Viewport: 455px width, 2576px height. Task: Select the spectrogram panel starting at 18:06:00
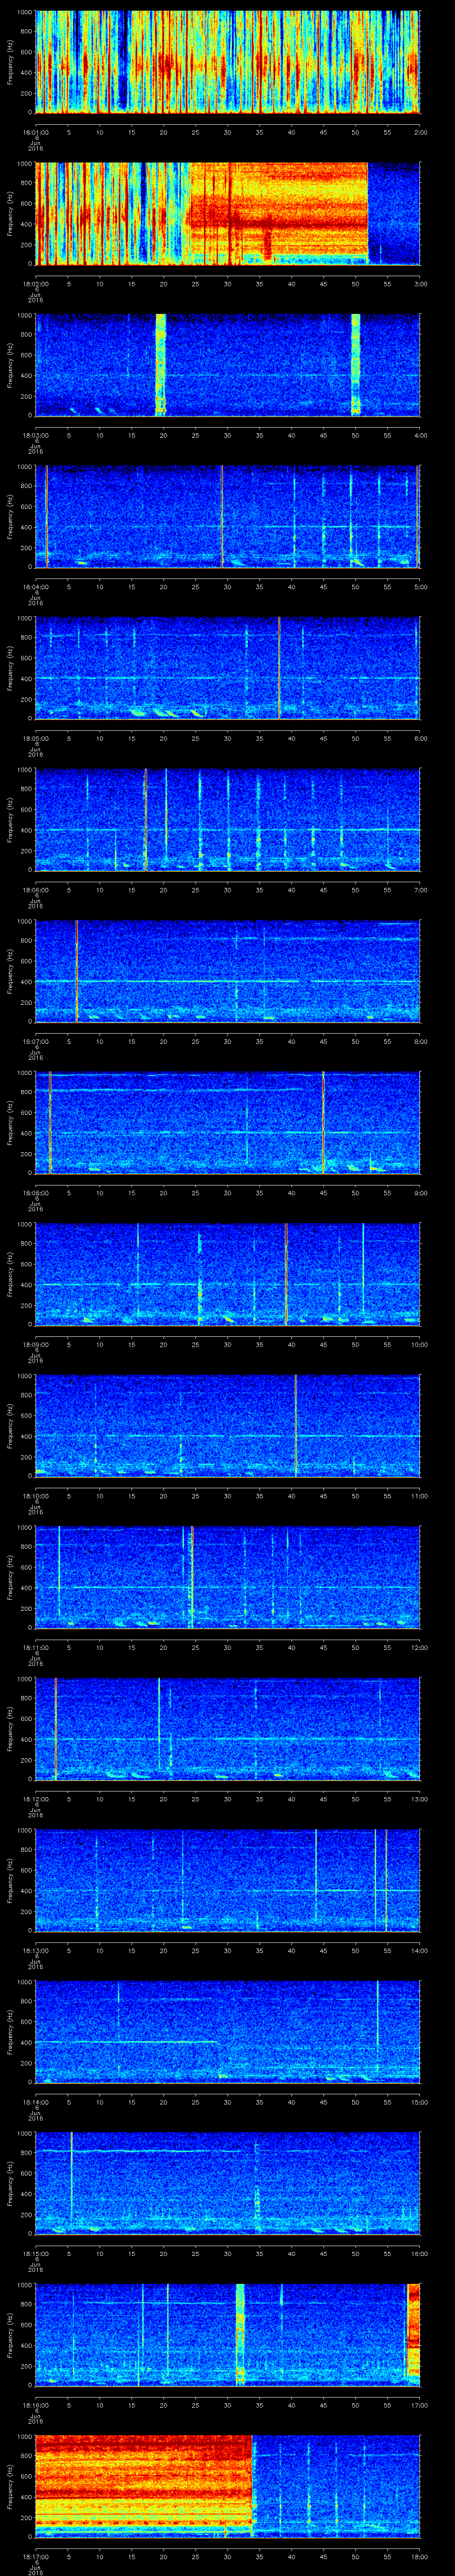click(227, 820)
